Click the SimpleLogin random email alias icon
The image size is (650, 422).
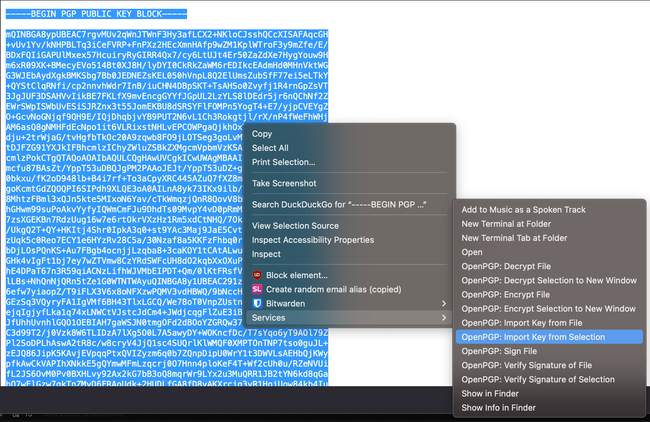tap(257, 287)
